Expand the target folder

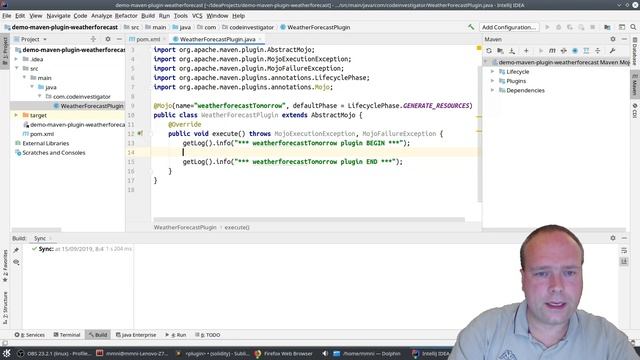pos(17,115)
